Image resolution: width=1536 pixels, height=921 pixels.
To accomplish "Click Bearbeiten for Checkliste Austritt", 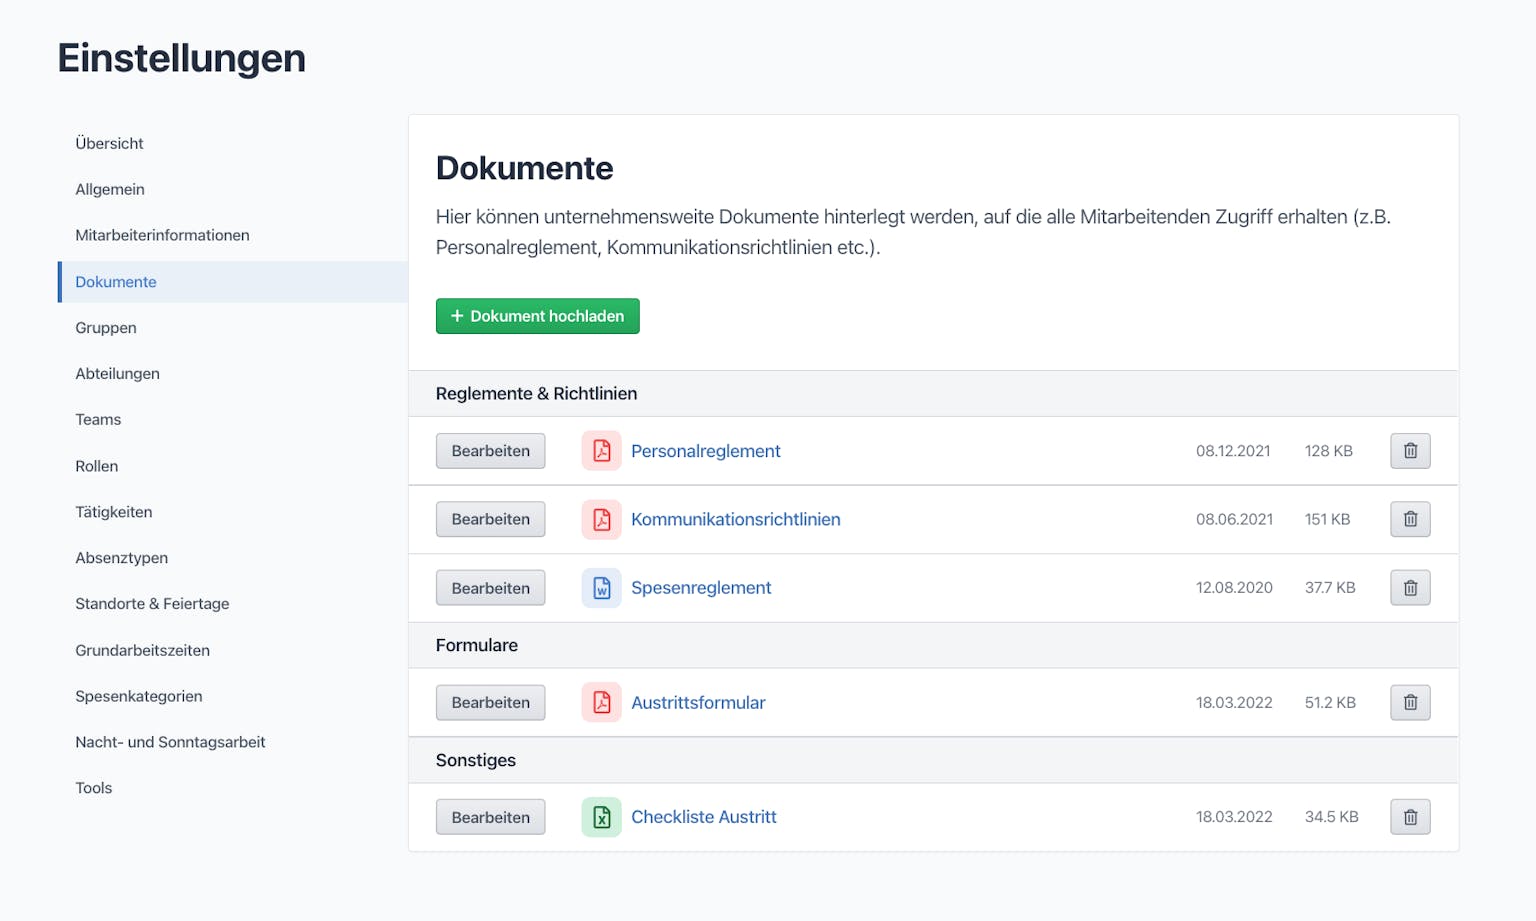I will pyautogui.click(x=490, y=817).
